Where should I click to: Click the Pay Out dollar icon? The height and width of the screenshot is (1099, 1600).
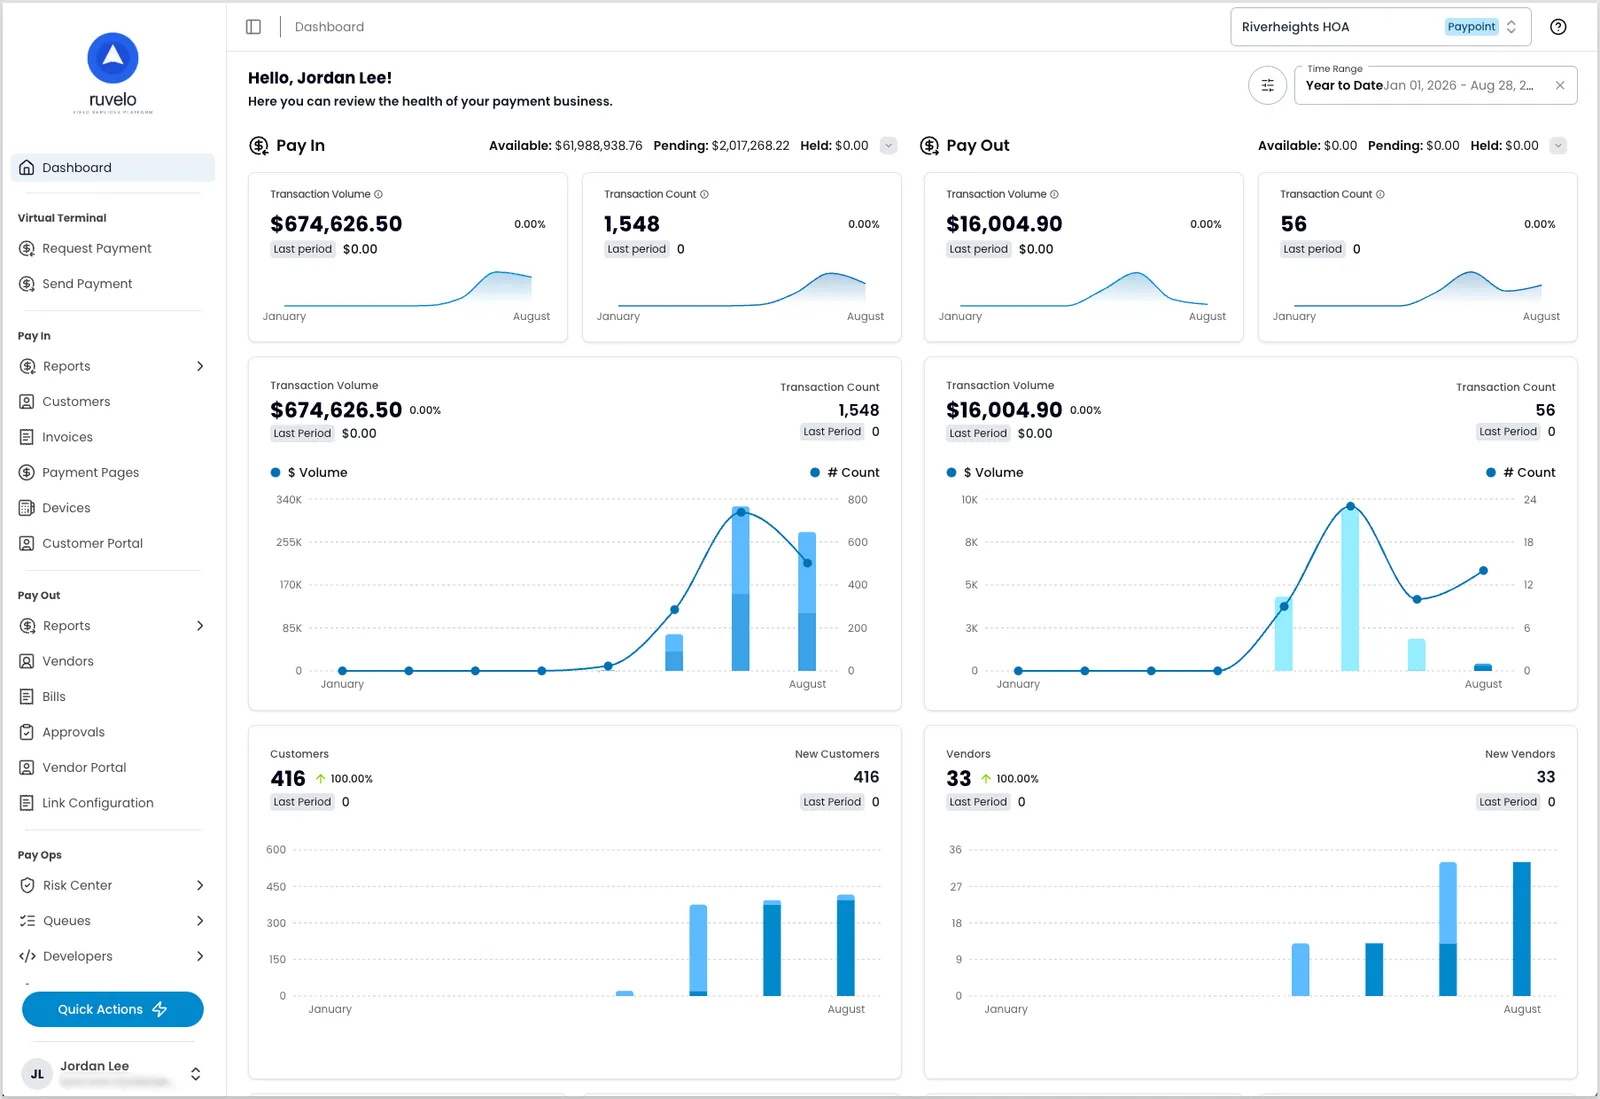point(929,146)
